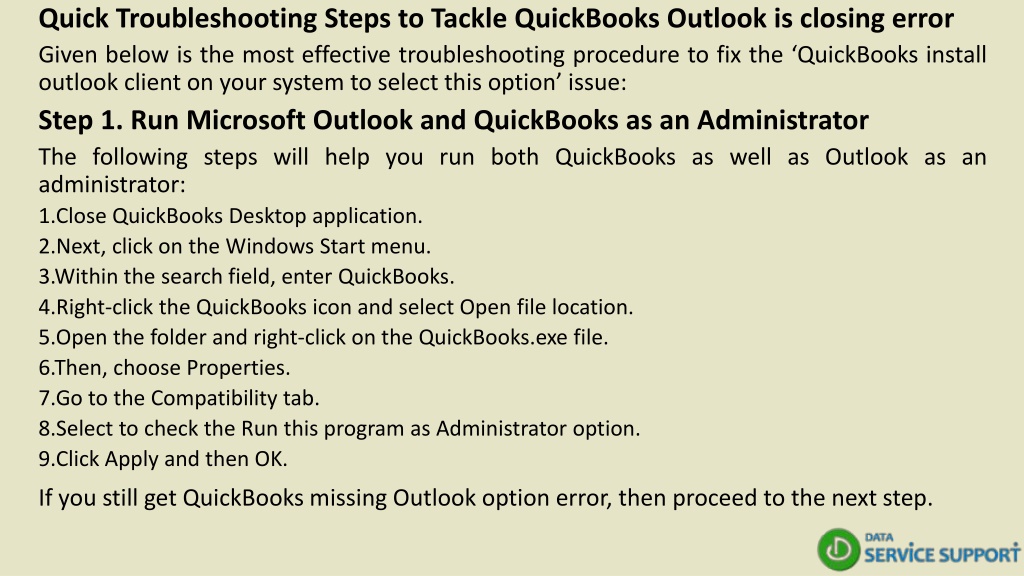This screenshot has height=576, width=1024.
Task: Click the Step 1 heading about running as Administrator
Action: coord(453,120)
